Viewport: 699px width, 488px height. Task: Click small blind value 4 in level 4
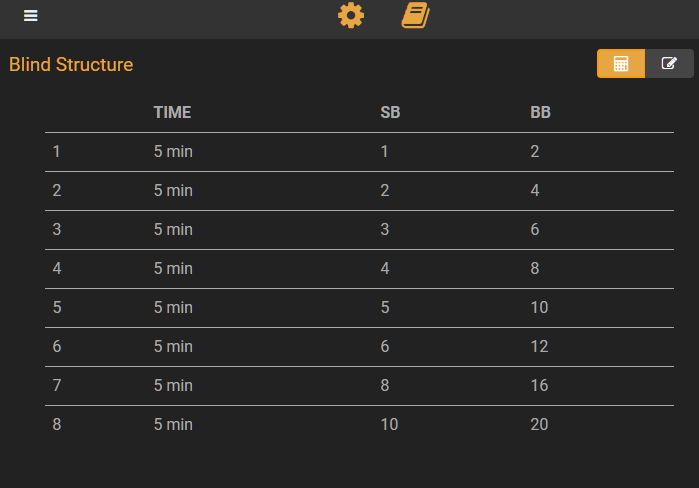click(x=385, y=269)
